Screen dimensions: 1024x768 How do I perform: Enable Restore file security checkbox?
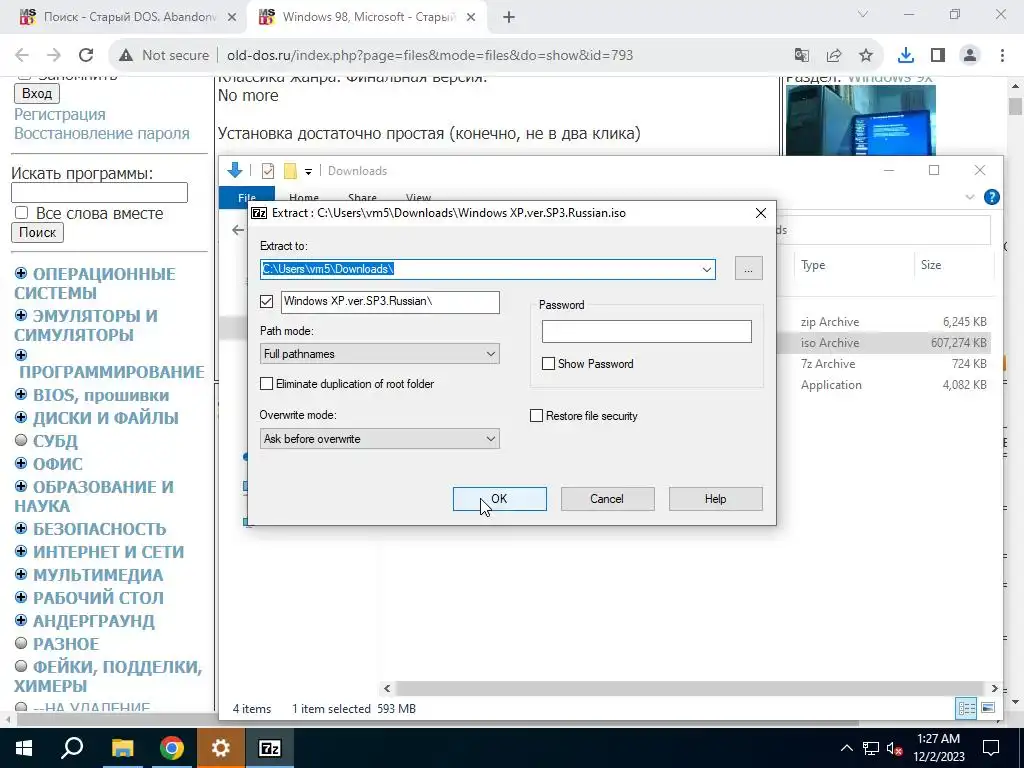(536, 416)
